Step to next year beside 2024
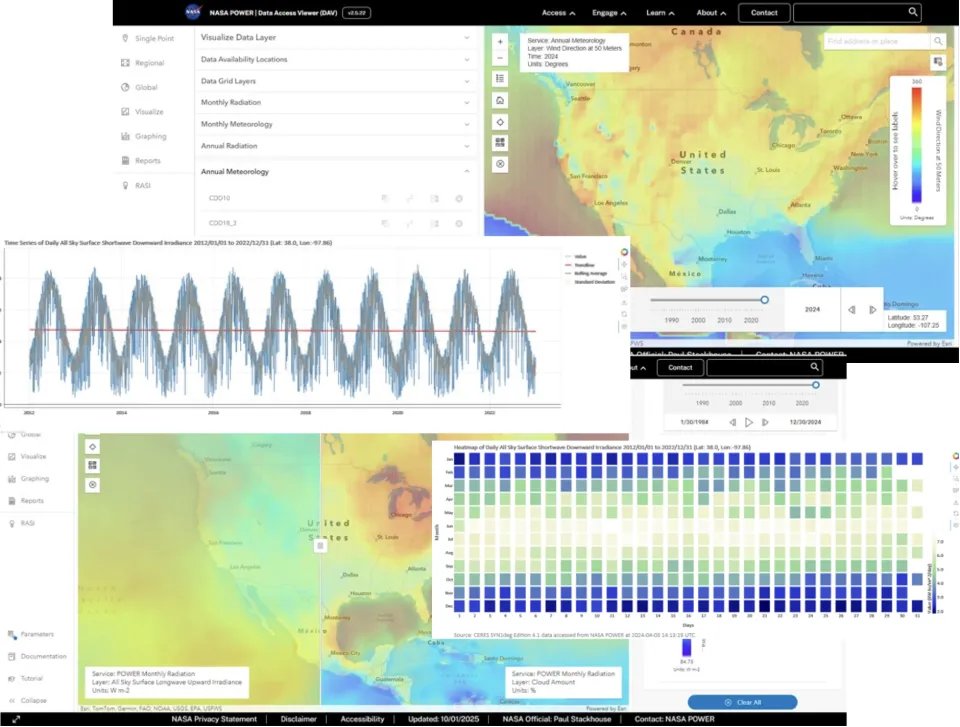The width and height of the screenshot is (960, 727). [873, 310]
